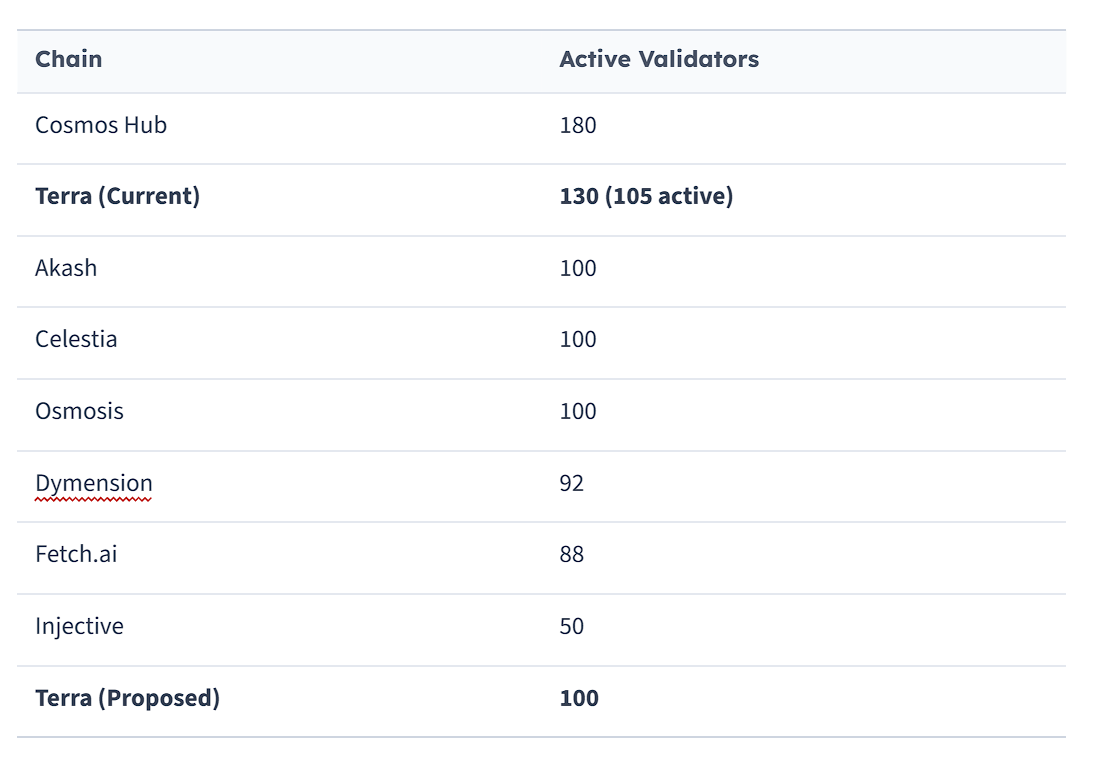Select Injective's validator count 50
1095x764 pixels.
click(571, 627)
